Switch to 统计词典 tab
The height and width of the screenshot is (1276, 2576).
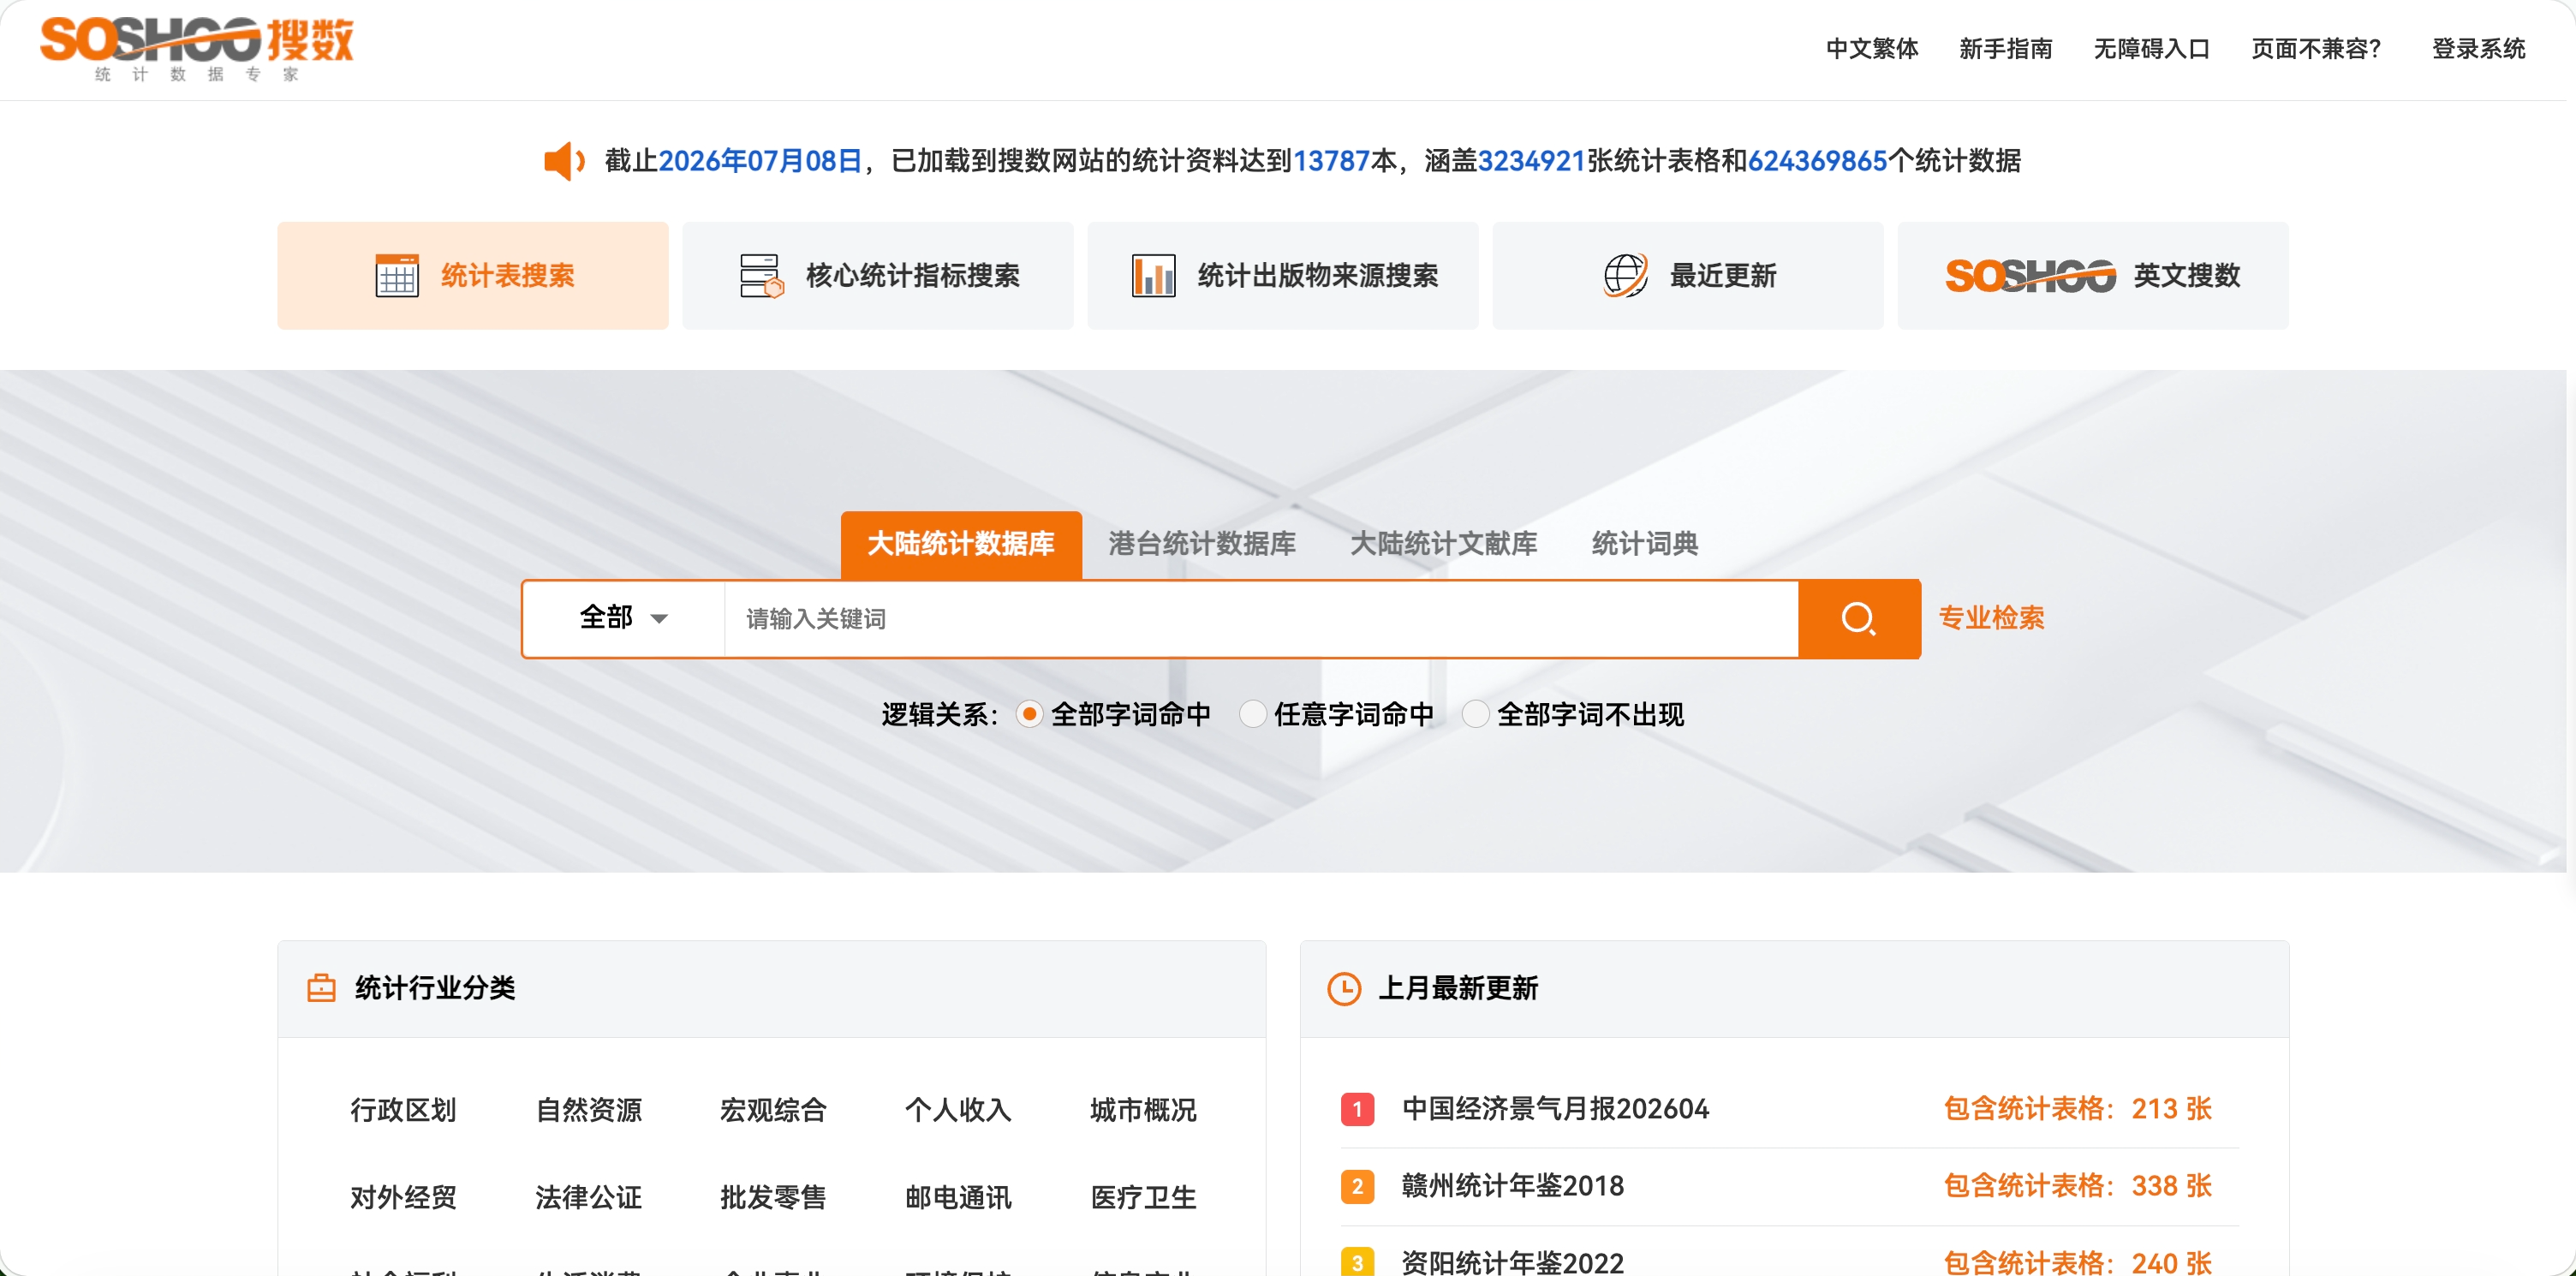(x=1645, y=544)
